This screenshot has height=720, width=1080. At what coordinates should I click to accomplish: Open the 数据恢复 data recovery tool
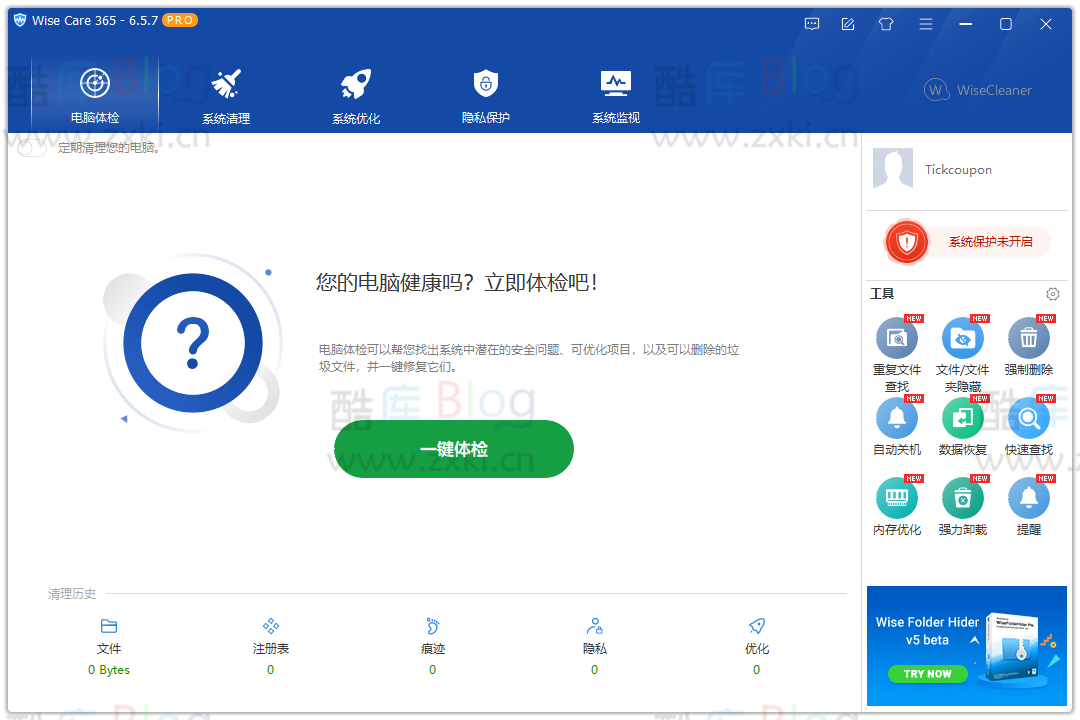962,420
